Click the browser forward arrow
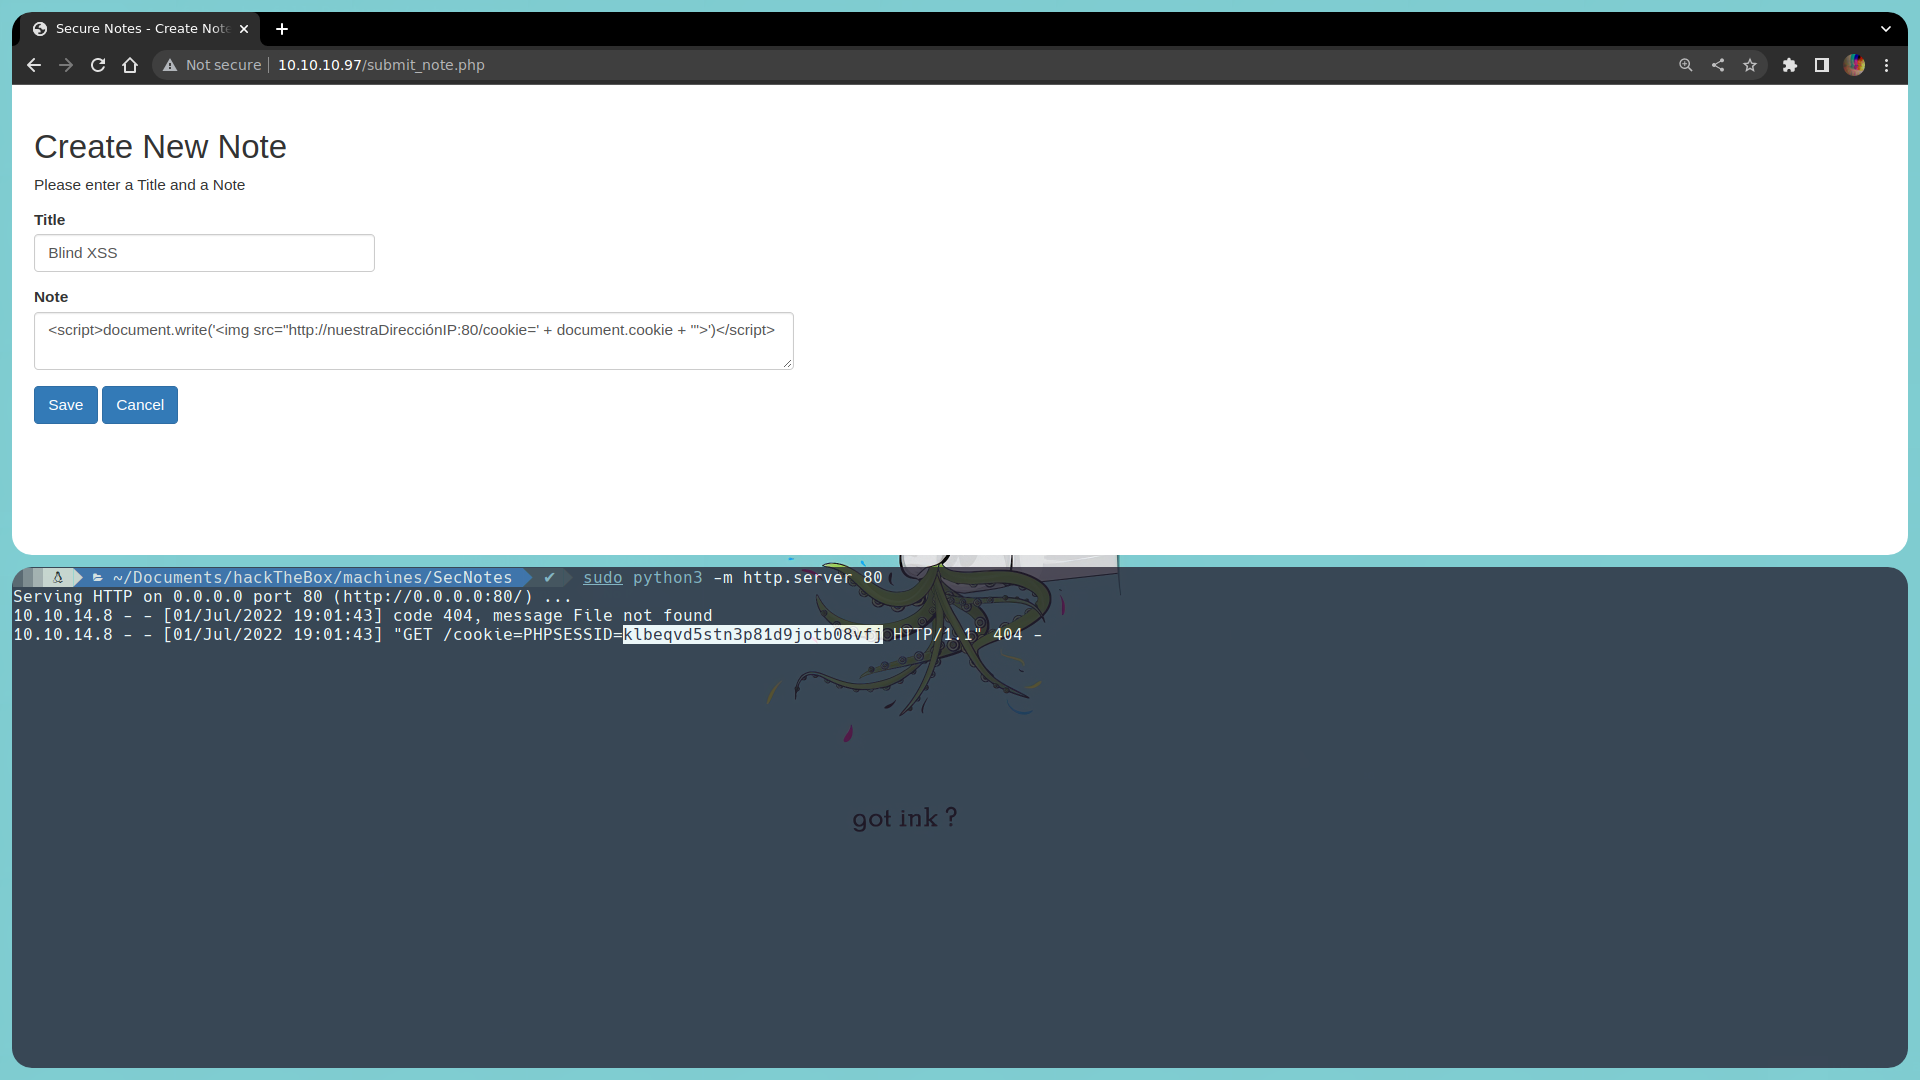The image size is (1920, 1080). [x=66, y=65]
